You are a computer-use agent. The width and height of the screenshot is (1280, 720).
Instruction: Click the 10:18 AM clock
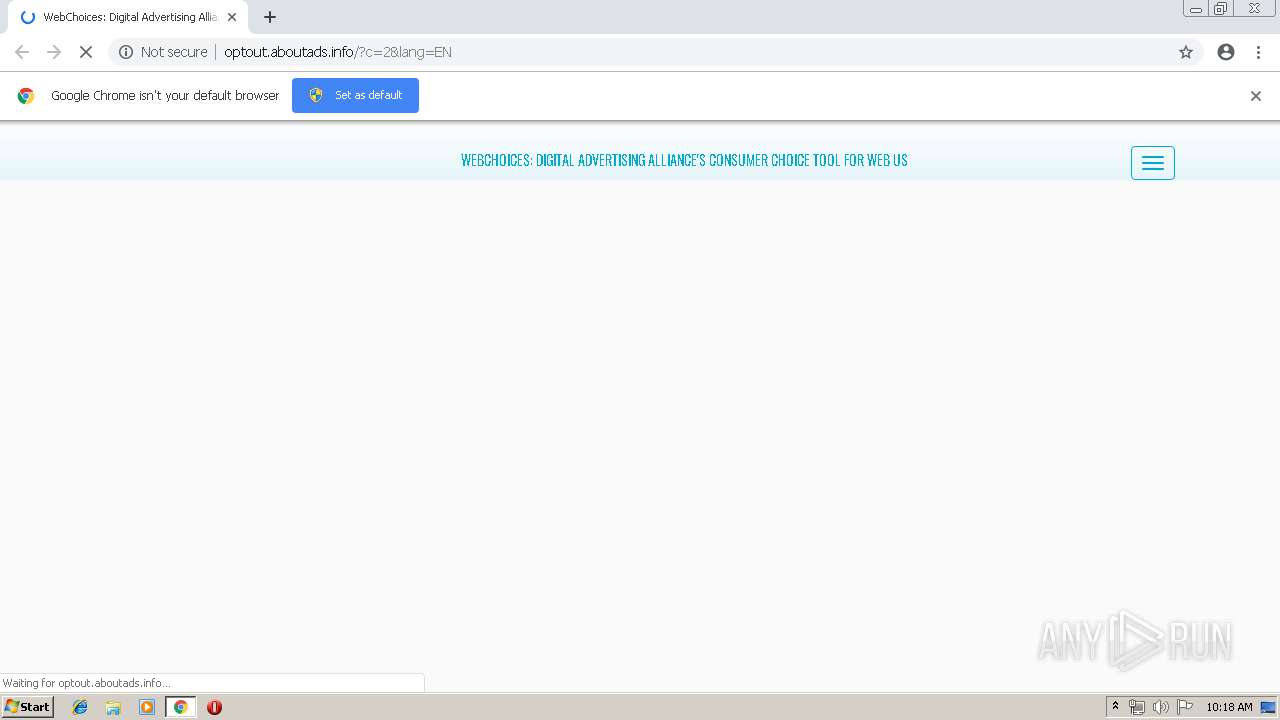pos(1229,707)
